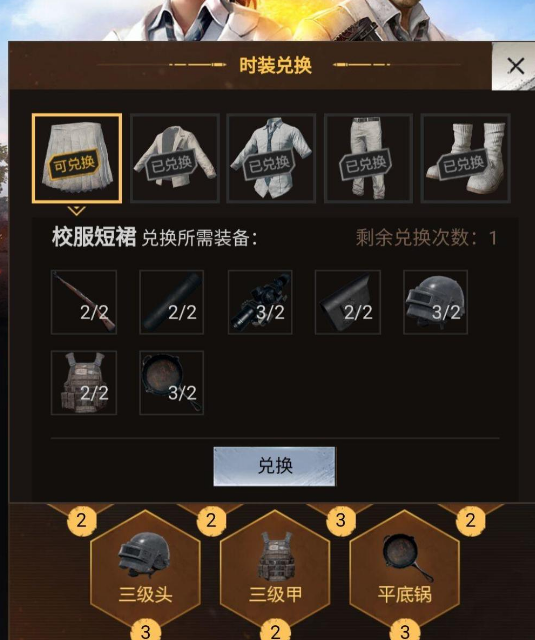Select the school uniform skirt item
This screenshot has width=535, height=640.
pos(77,158)
